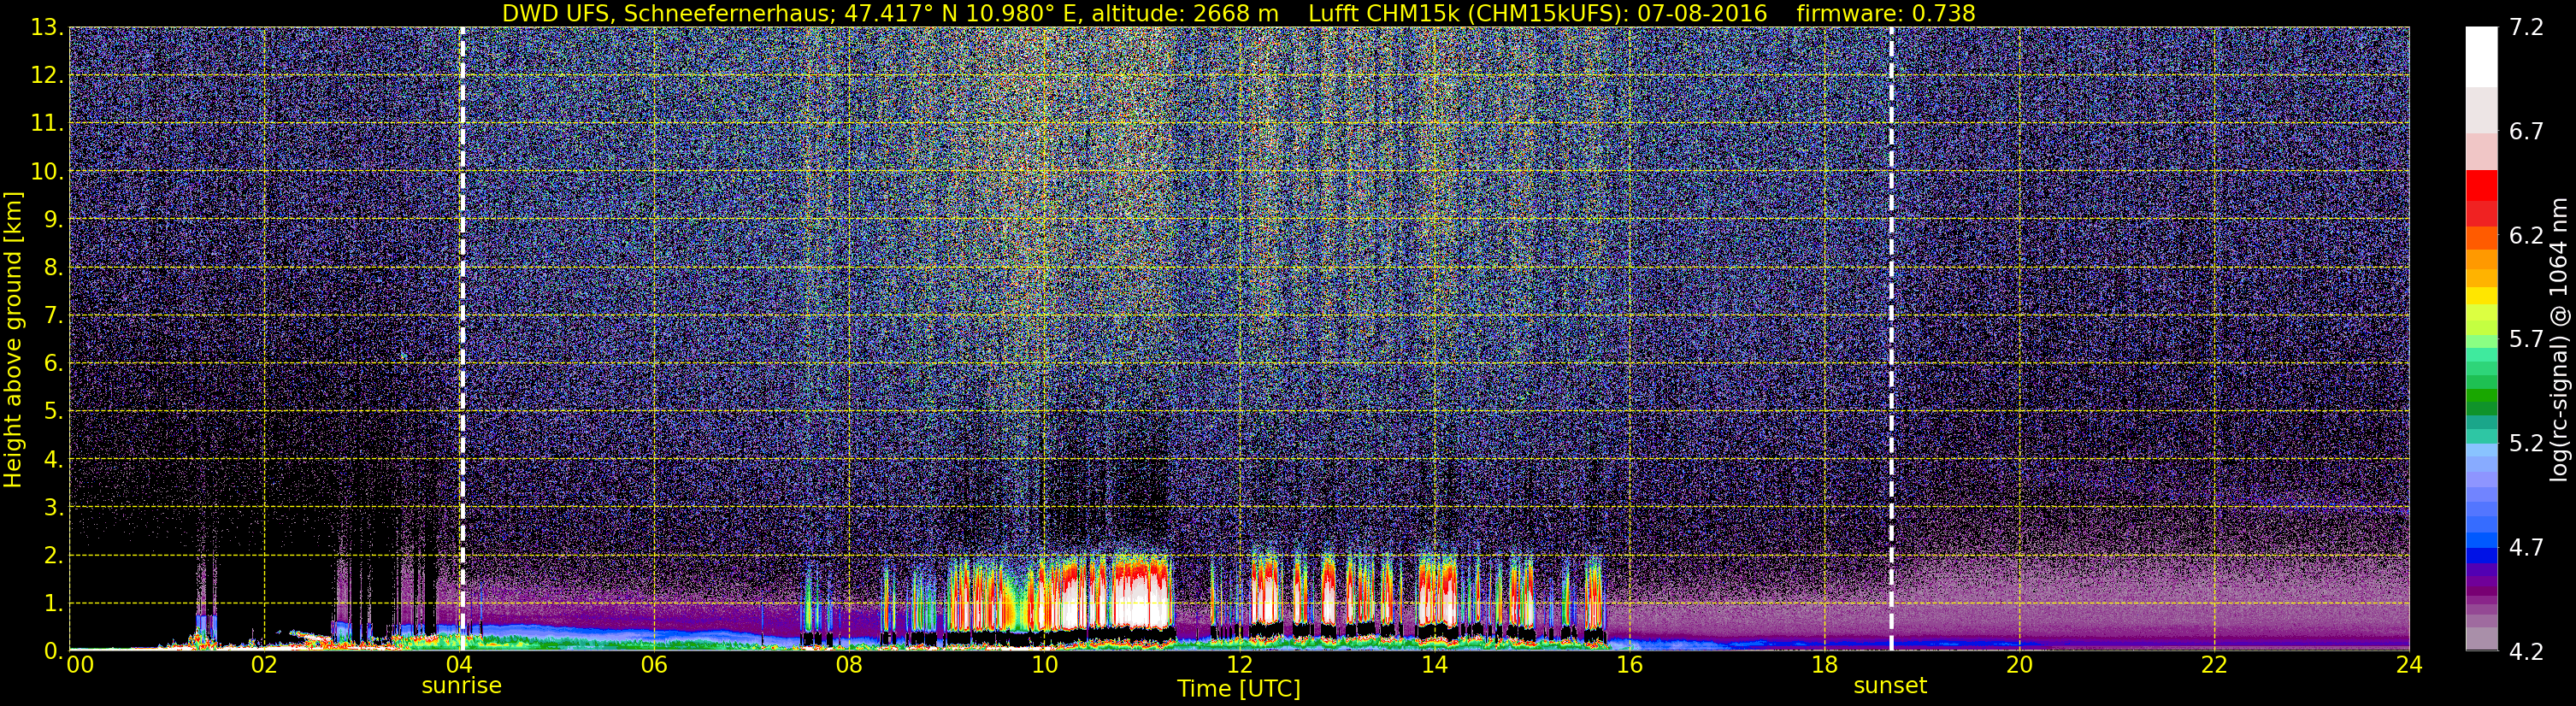
Task: Click the '13.' tick on the height axis
Action: (46, 27)
